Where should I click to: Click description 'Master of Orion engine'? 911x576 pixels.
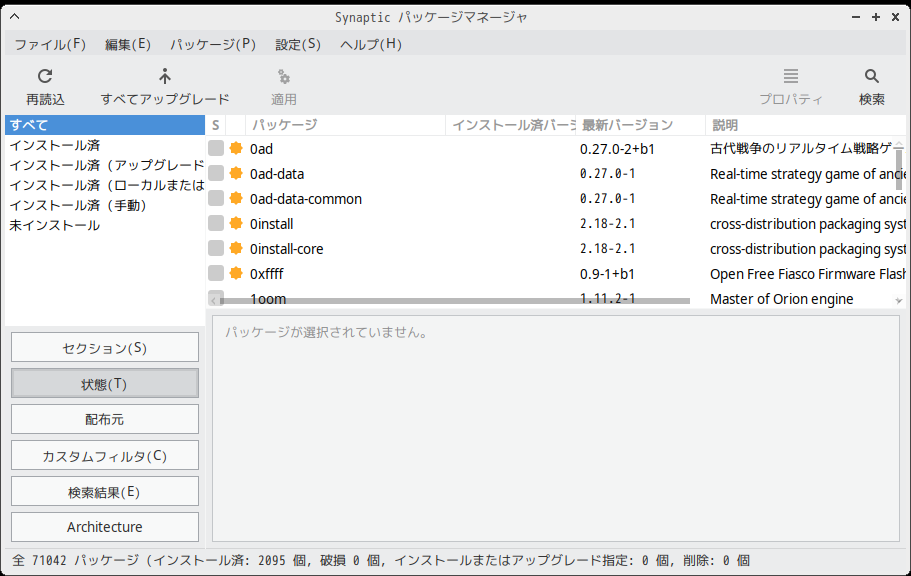pos(781,299)
